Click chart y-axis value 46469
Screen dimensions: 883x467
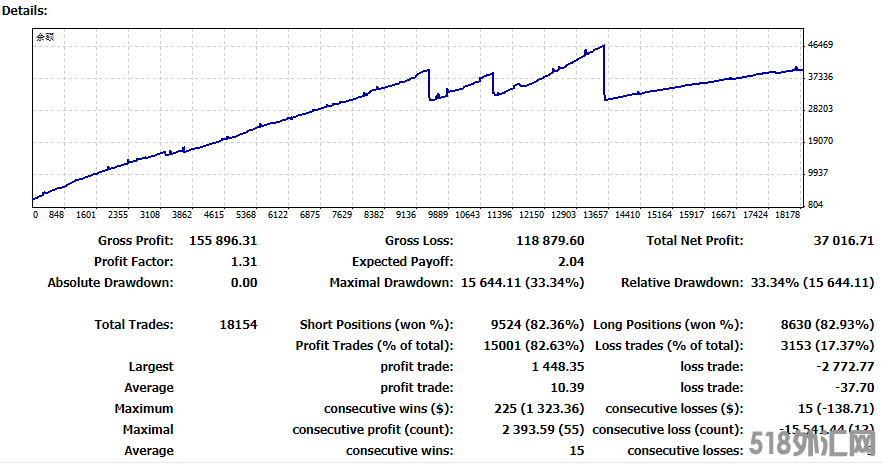point(820,45)
